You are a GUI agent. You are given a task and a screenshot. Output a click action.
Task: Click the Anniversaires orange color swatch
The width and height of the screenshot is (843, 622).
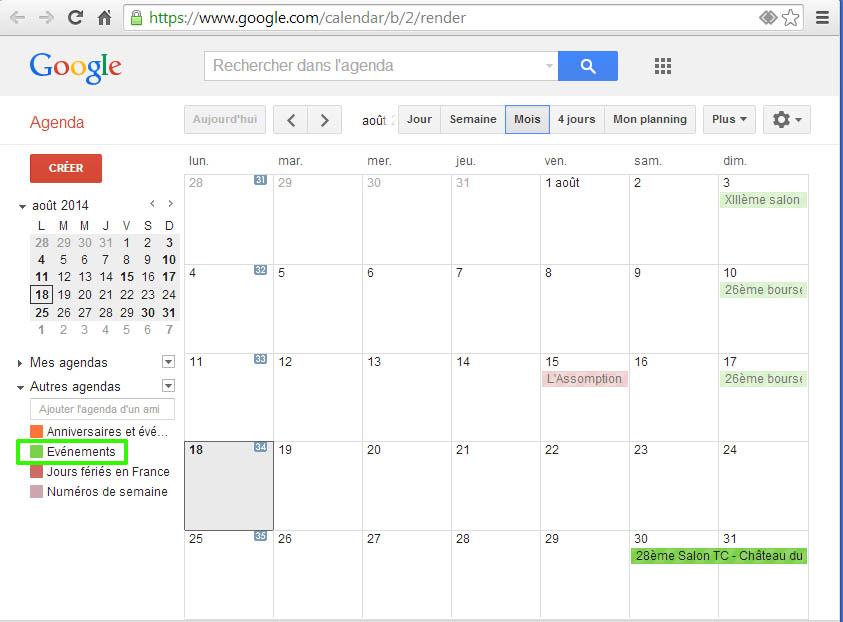pyautogui.click(x=37, y=432)
